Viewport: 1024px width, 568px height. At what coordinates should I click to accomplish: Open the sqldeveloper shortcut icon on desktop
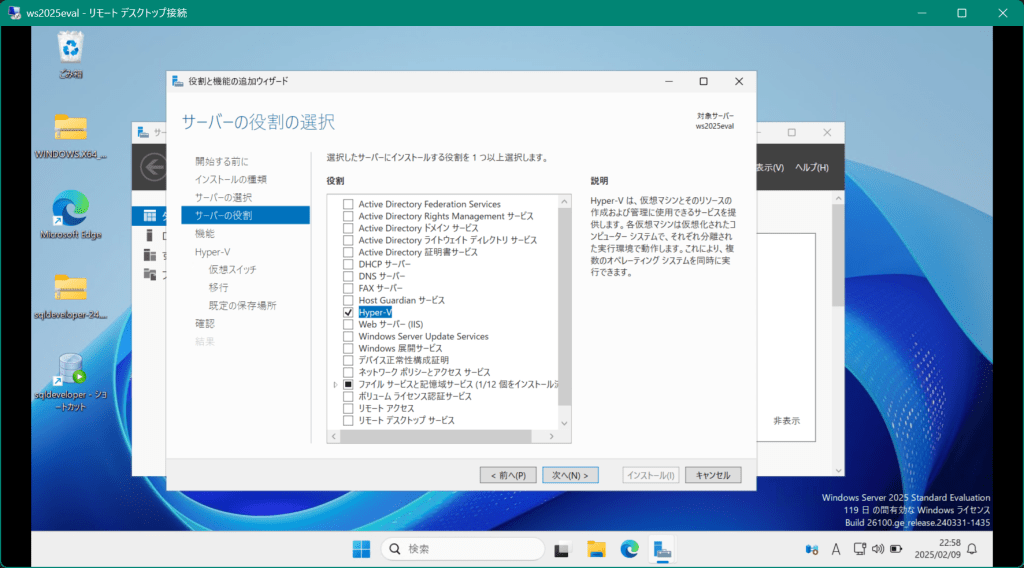[x=71, y=370]
